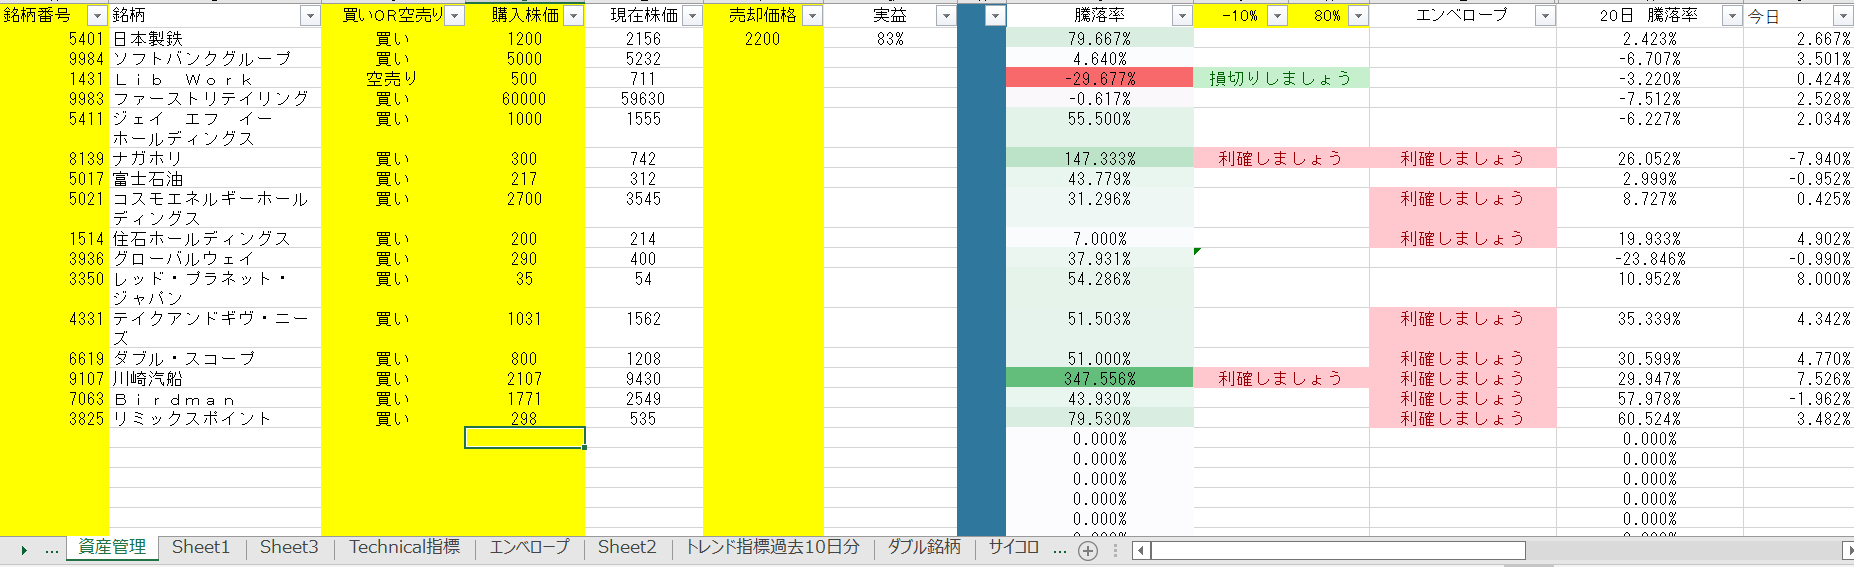Screen dimensions: 1854x567
Task: Click horizontal scrollbar left arrow
Action: pyautogui.click(x=1140, y=550)
